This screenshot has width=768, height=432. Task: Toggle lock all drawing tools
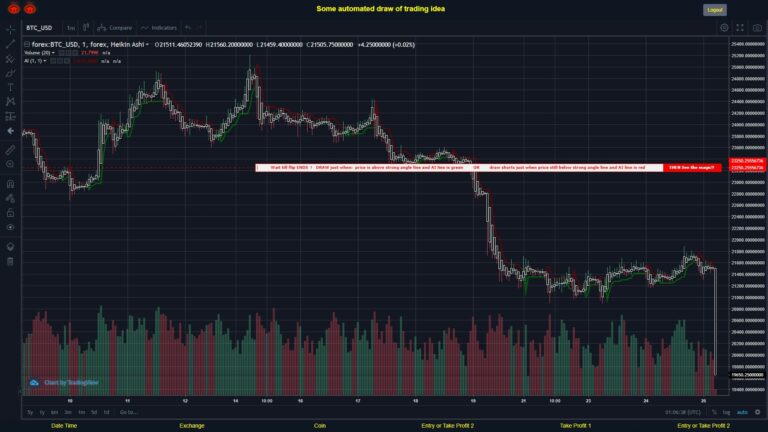10,213
